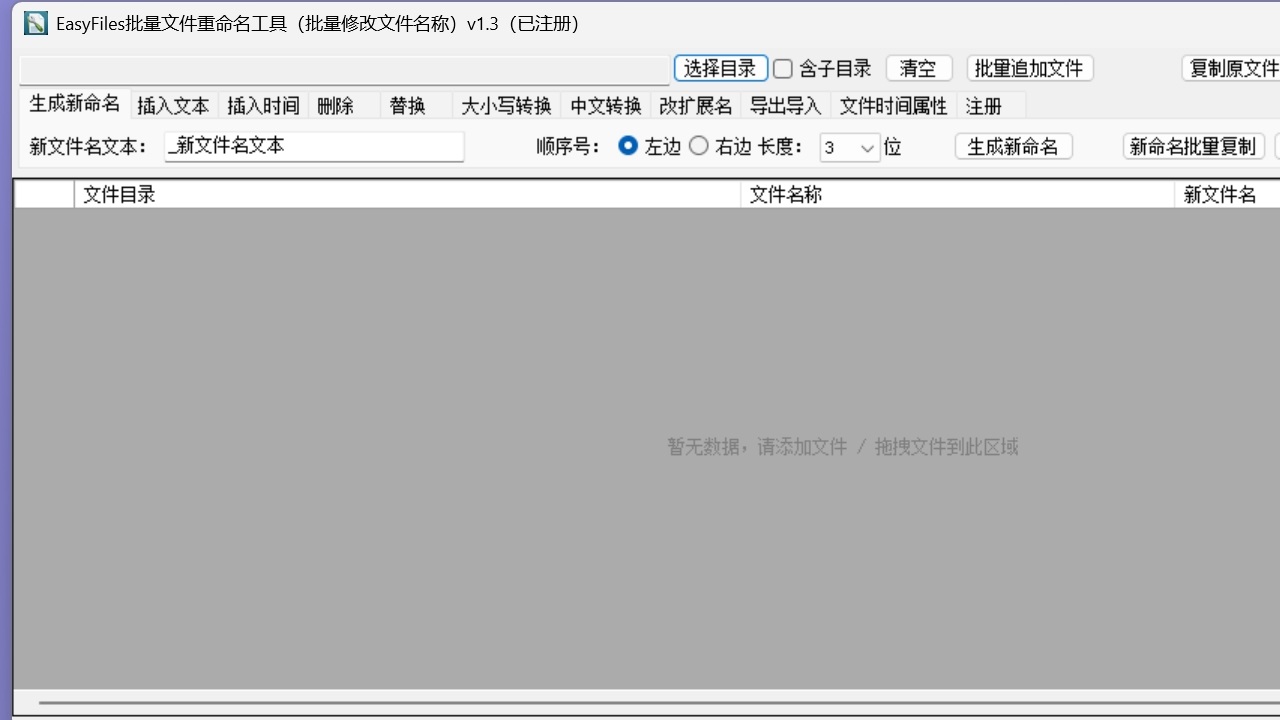Open the 文件时间属性 tab
The width and height of the screenshot is (1280, 720).
pos(893,106)
